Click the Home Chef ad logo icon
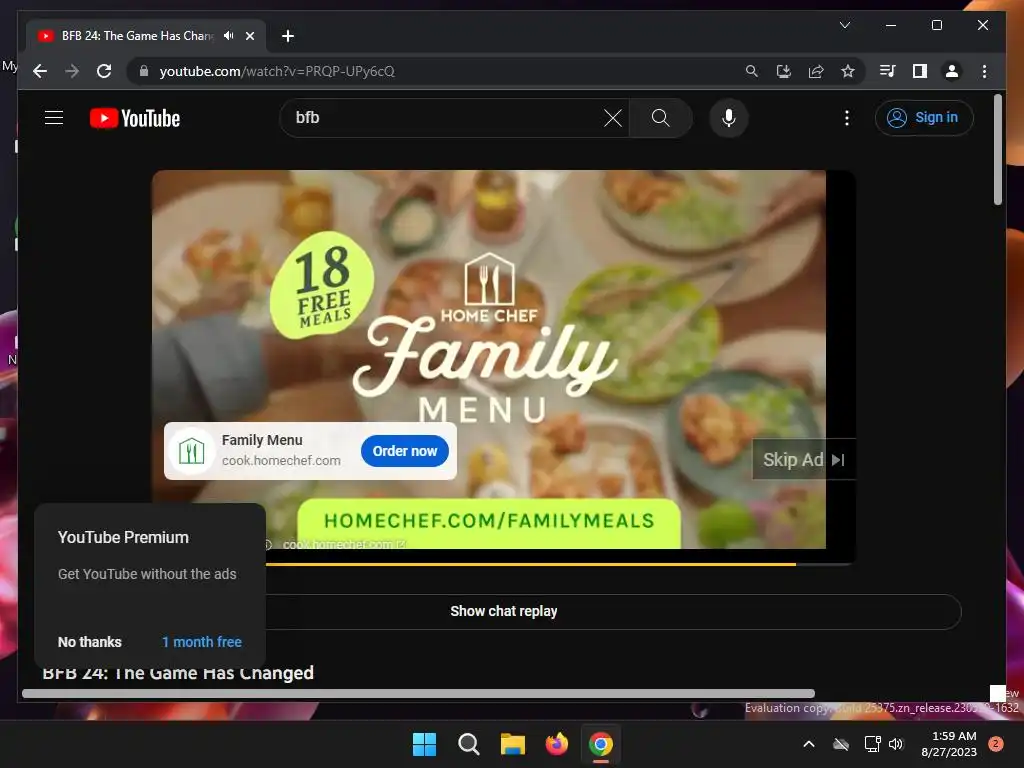Viewport: 1024px width, 768px height. point(191,451)
